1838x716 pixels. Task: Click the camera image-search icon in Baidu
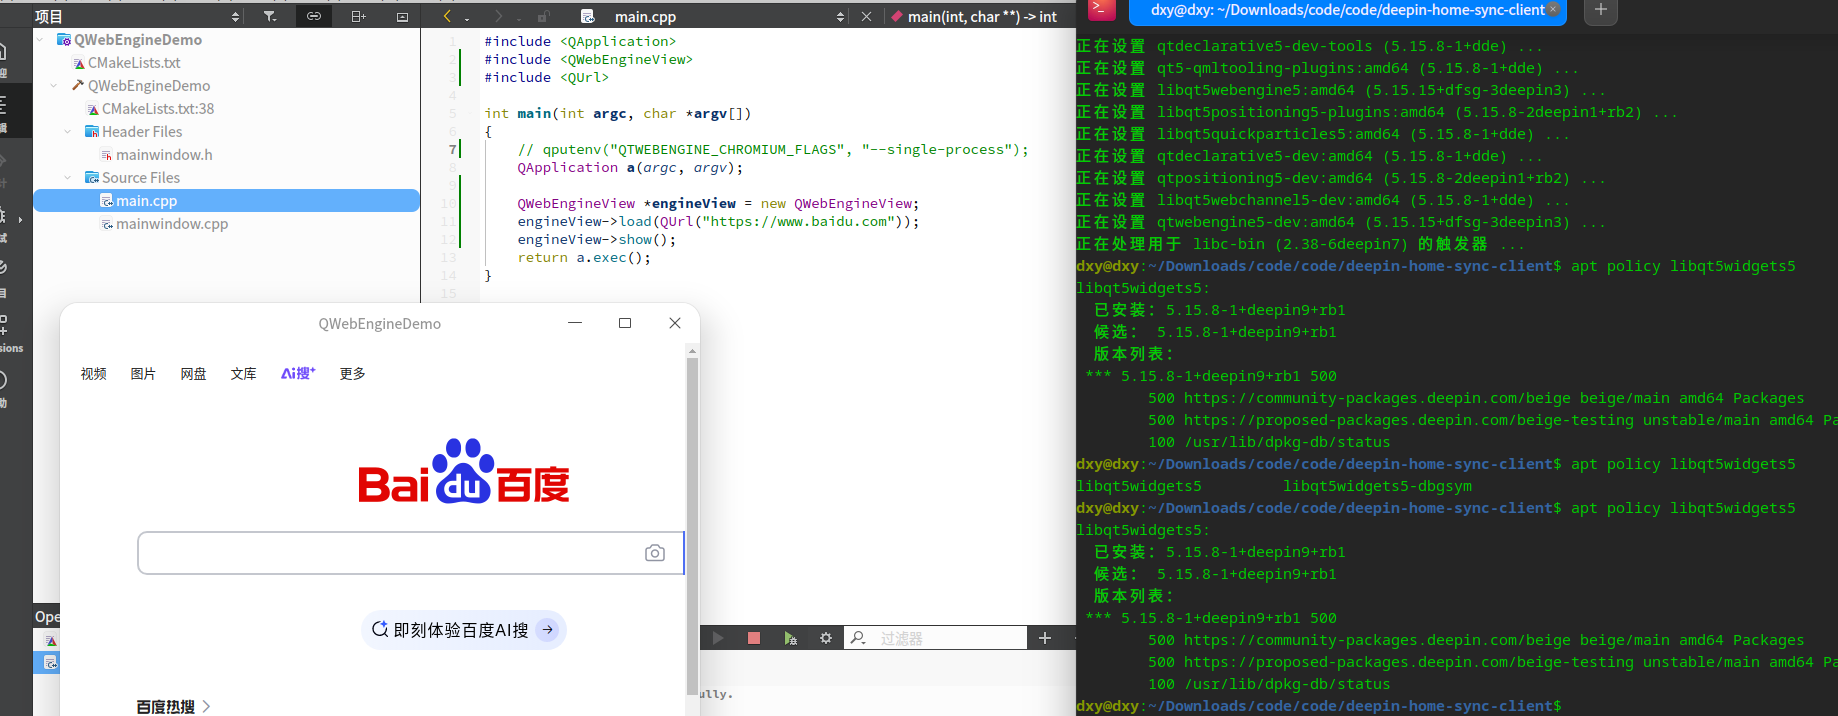tap(655, 553)
